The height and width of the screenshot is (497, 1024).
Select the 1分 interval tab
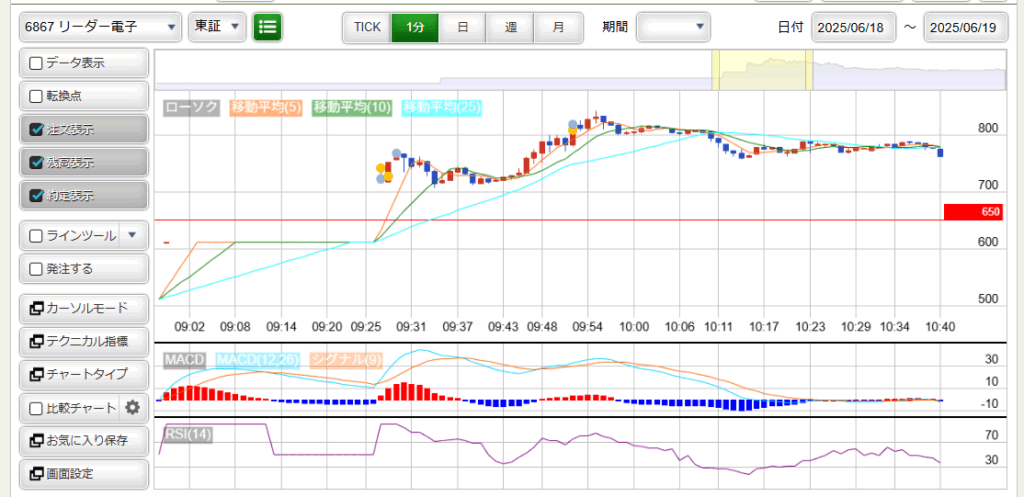[x=415, y=27]
